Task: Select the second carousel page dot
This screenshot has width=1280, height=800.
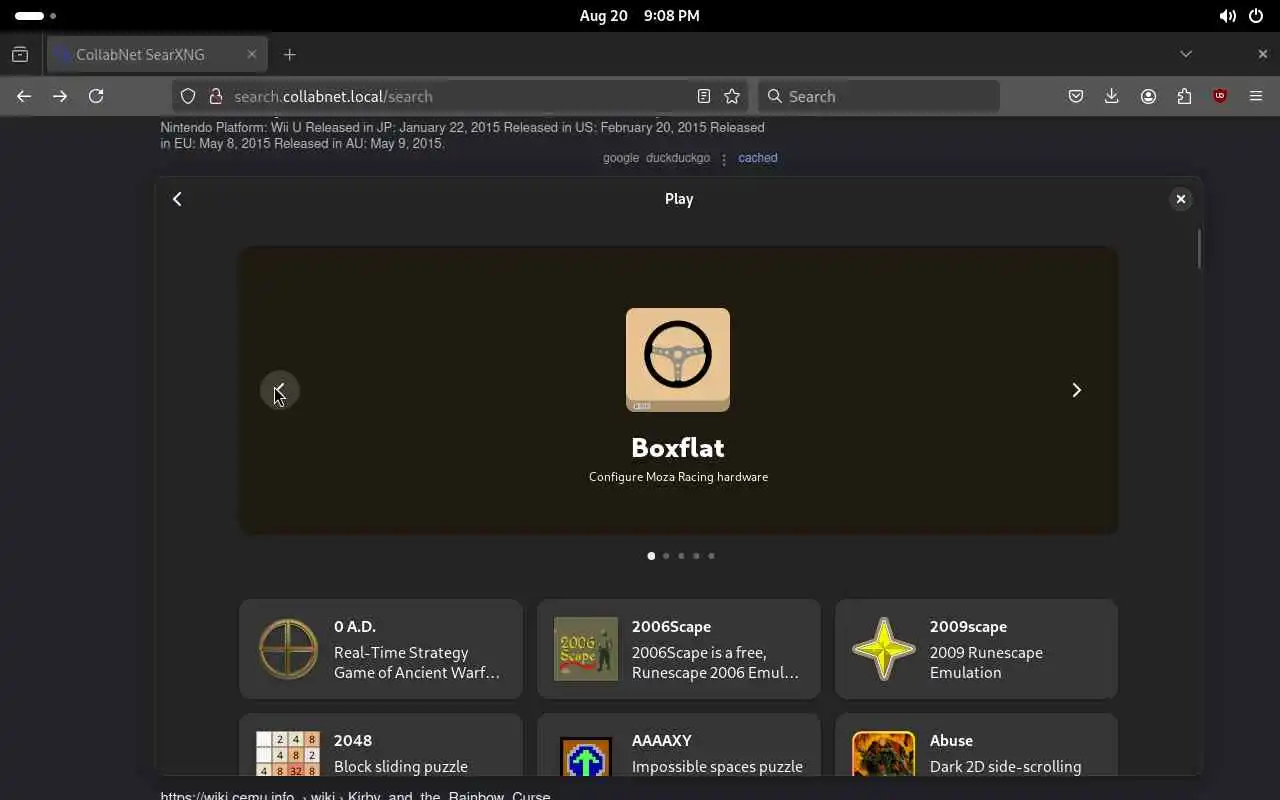Action: [666, 556]
